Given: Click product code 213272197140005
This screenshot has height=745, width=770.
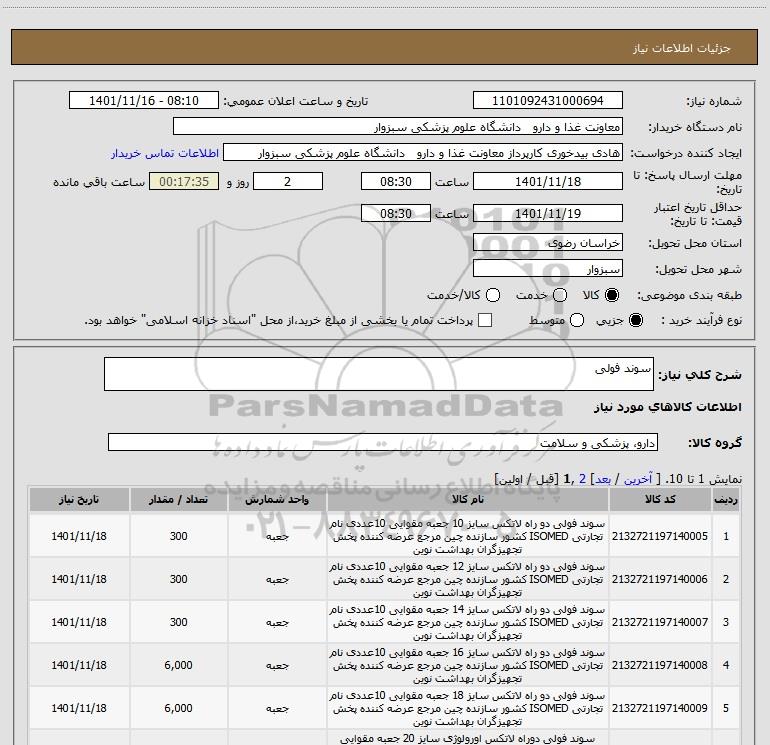Looking at the screenshot, I should coord(660,536).
